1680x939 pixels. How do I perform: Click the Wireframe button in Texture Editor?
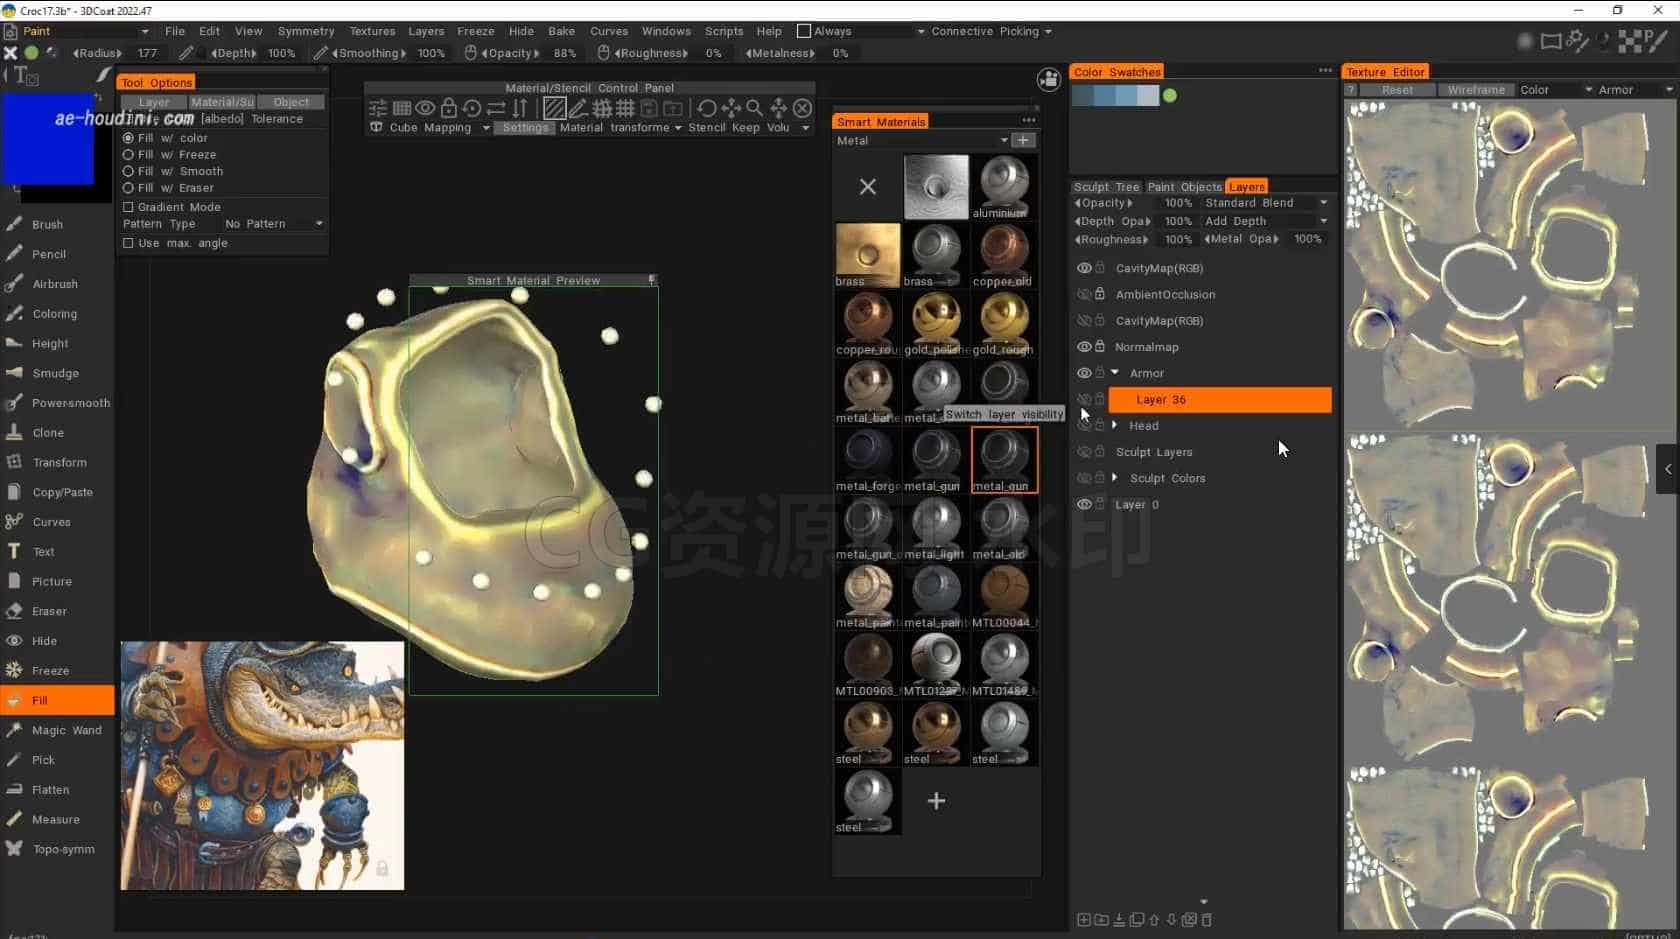click(x=1475, y=90)
